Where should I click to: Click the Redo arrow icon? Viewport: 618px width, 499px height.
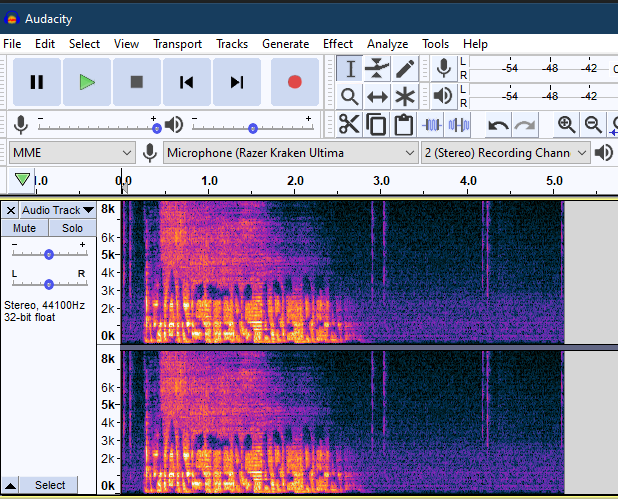525,125
